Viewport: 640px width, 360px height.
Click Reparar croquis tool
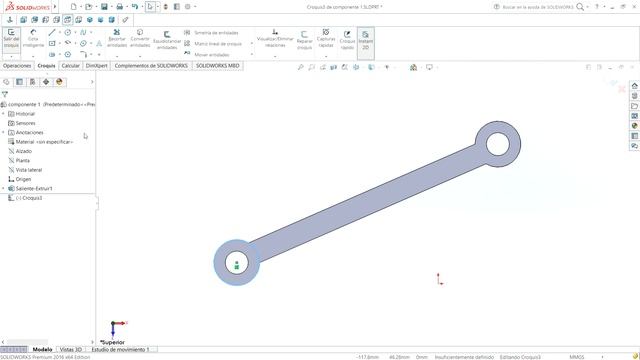[304, 40]
